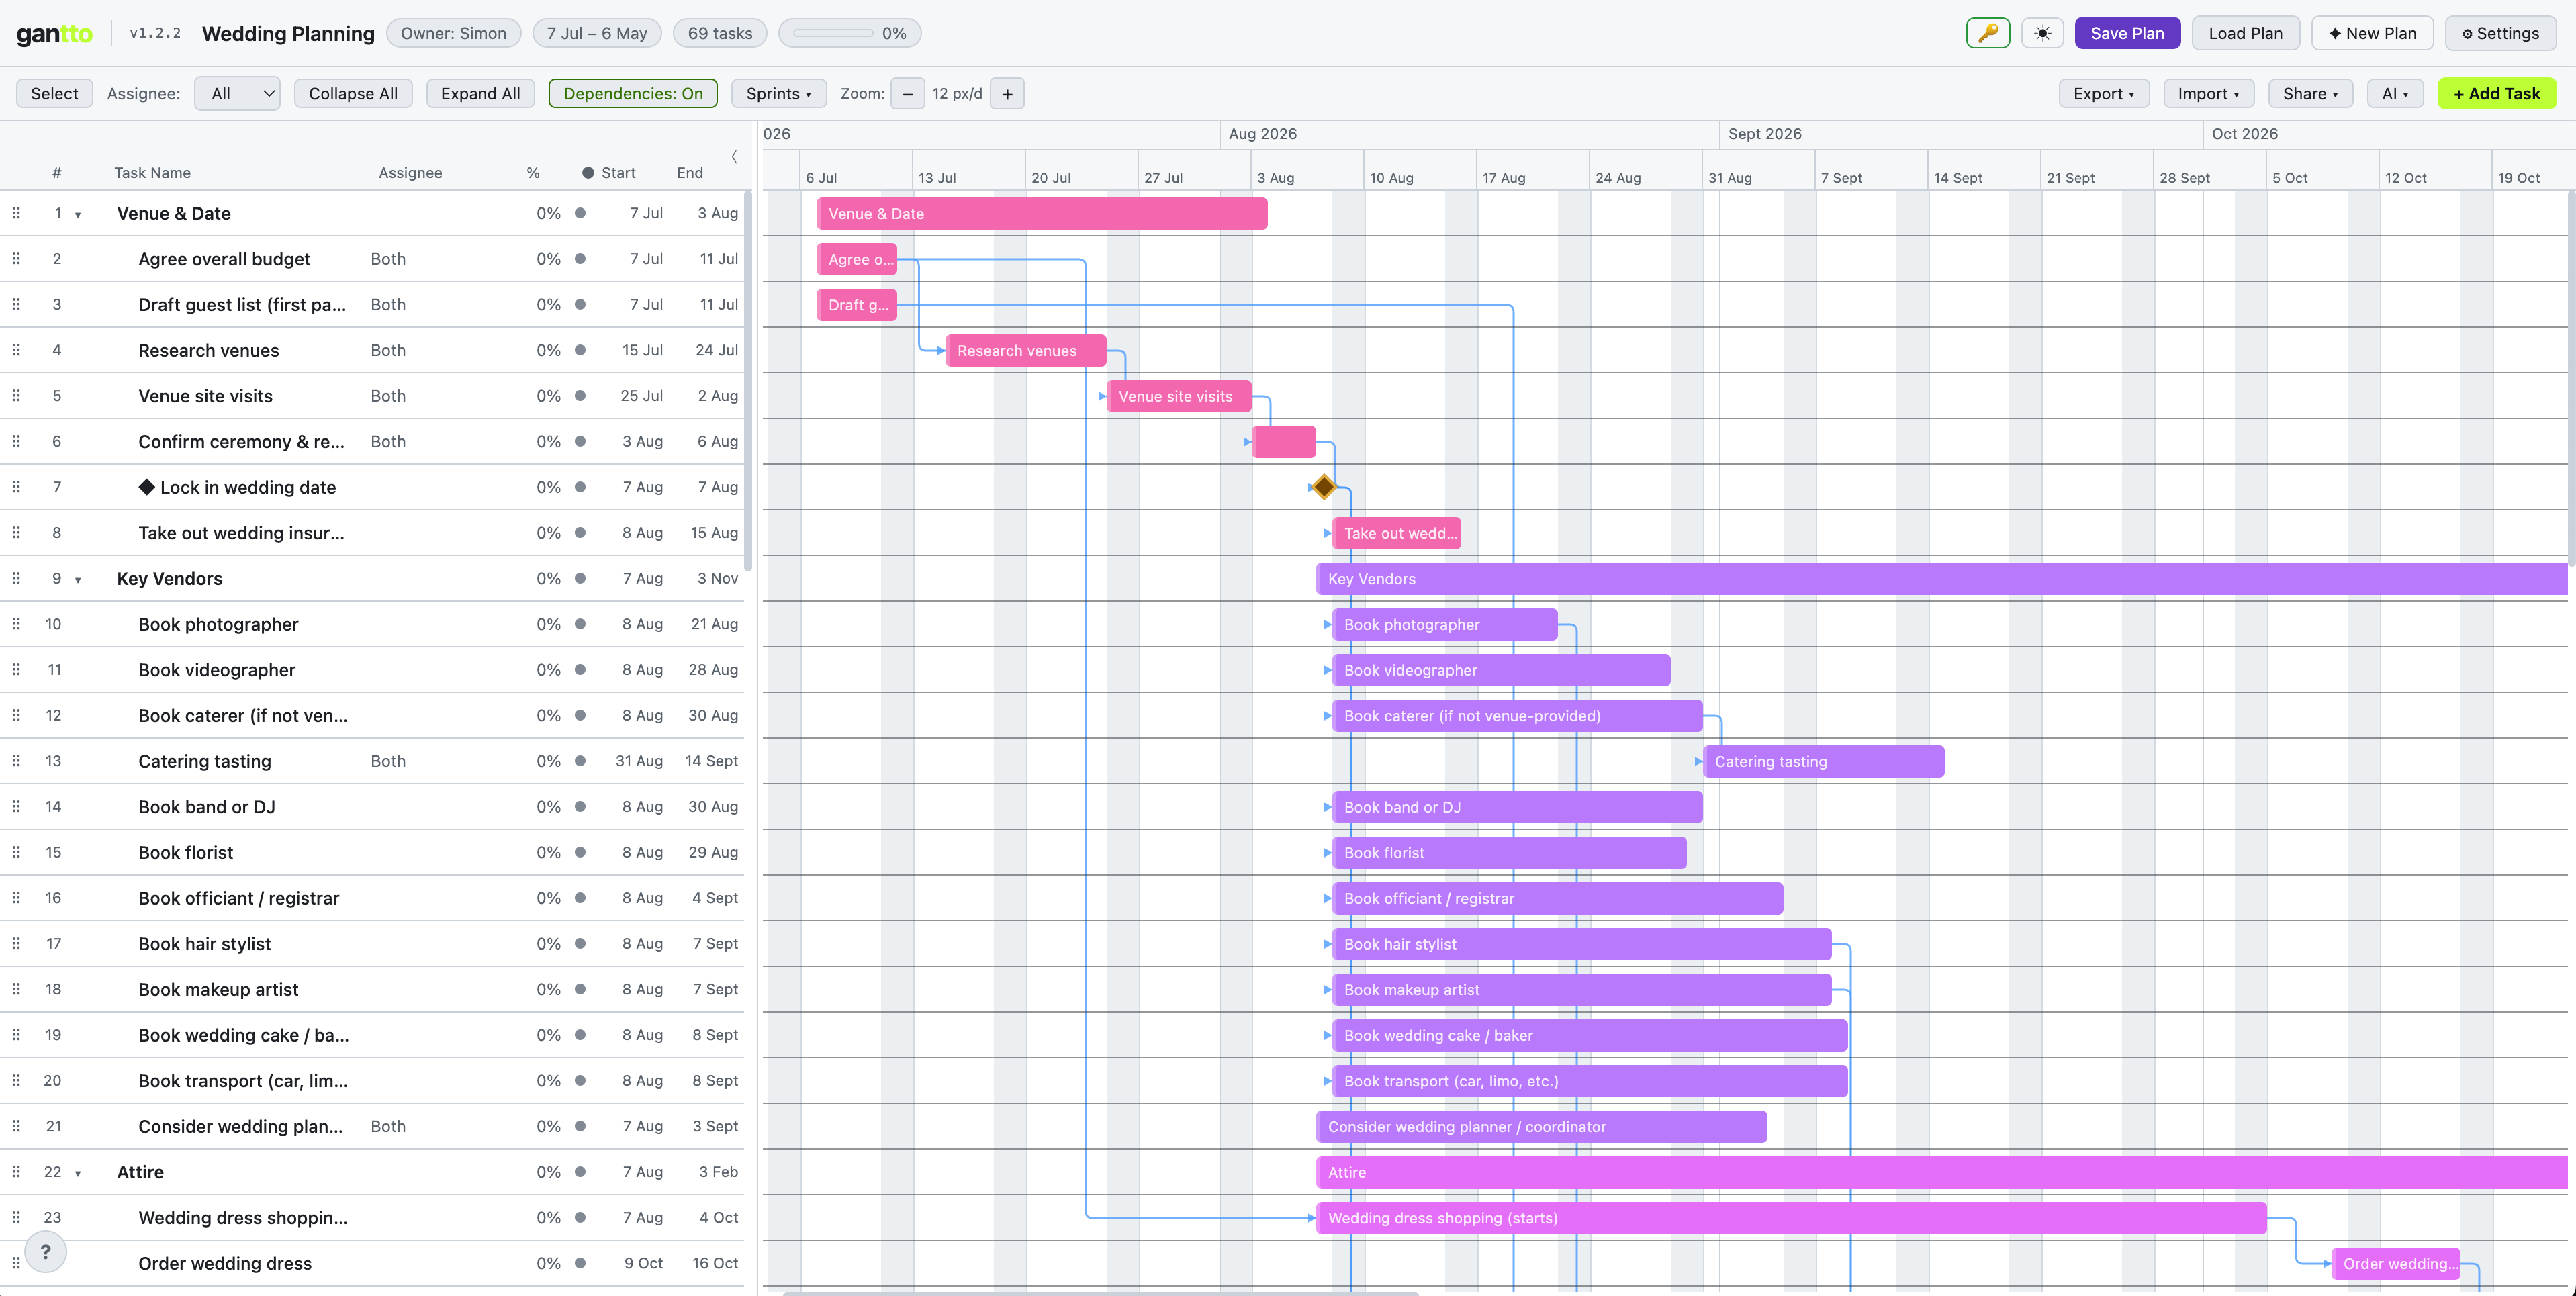Click status dot of Order wedding dress row
Viewport: 2576px width, 1296px height.
coord(580,1263)
